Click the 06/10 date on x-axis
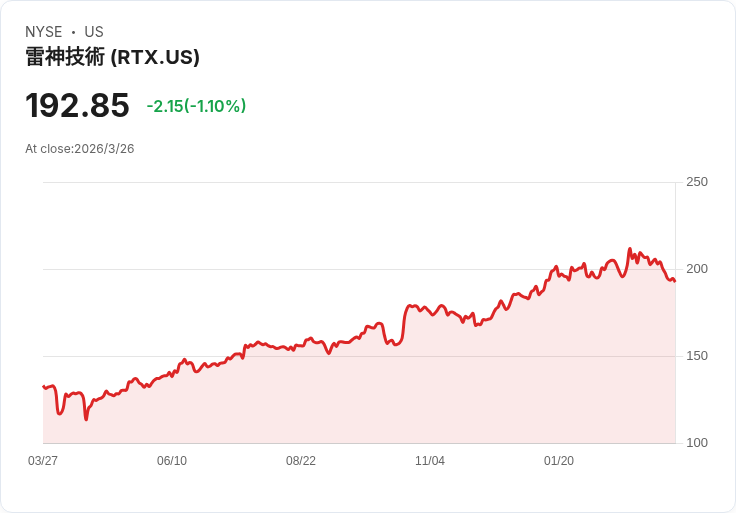 click(172, 461)
